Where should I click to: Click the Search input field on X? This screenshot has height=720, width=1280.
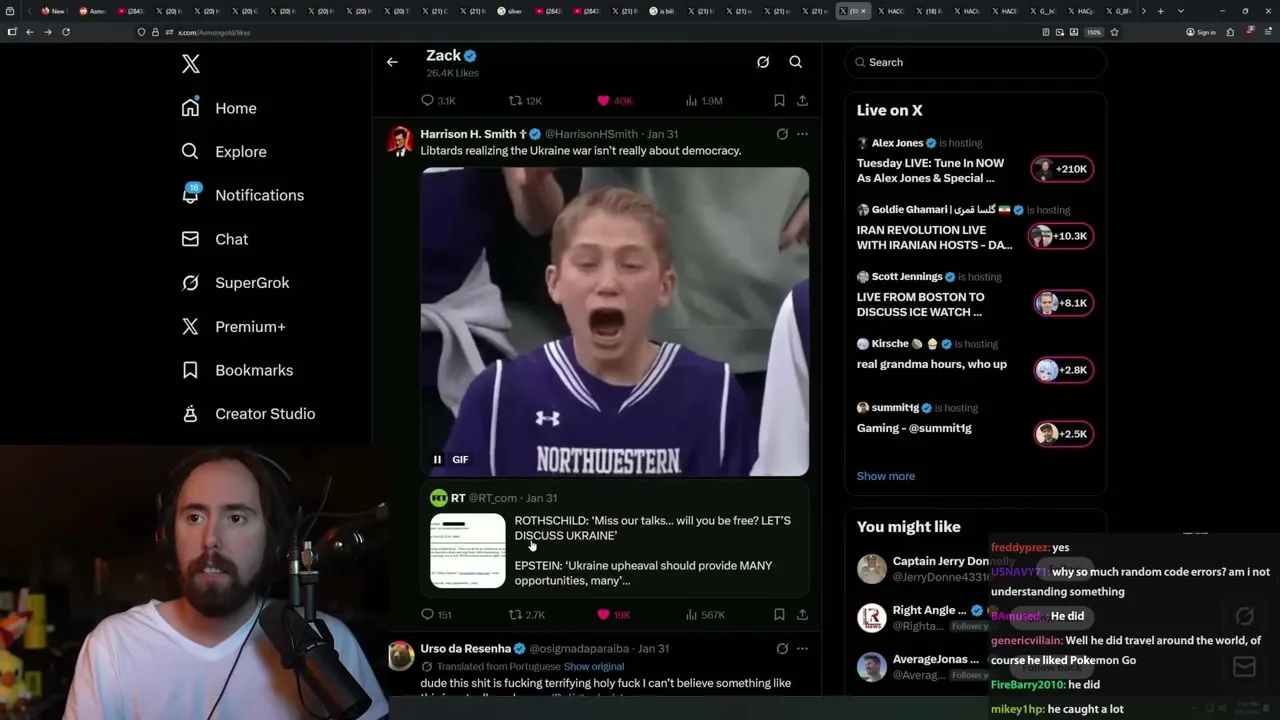(975, 62)
